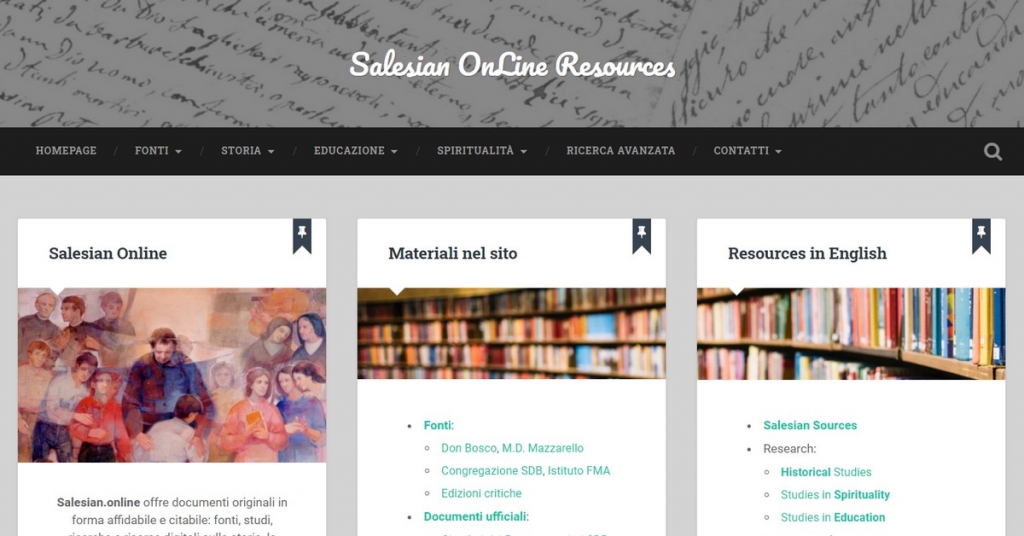The height and width of the screenshot is (536, 1024).
Task: Click the Resources in English bookshelf image
Action: click(851, 334)
